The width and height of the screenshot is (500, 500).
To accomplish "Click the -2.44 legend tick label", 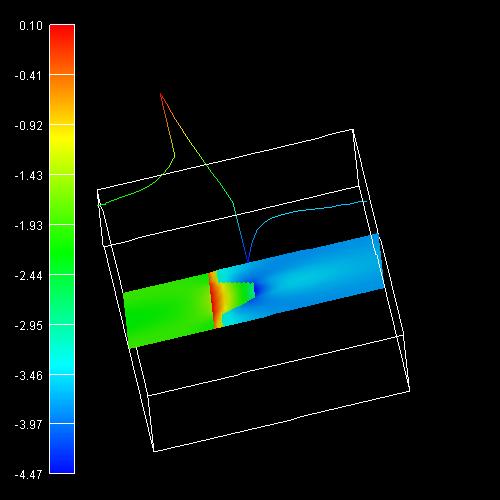I will coord(29,276).
